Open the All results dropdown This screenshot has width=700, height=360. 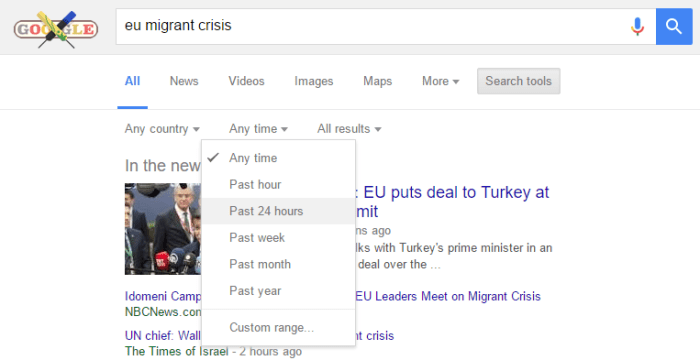point(349,129)
